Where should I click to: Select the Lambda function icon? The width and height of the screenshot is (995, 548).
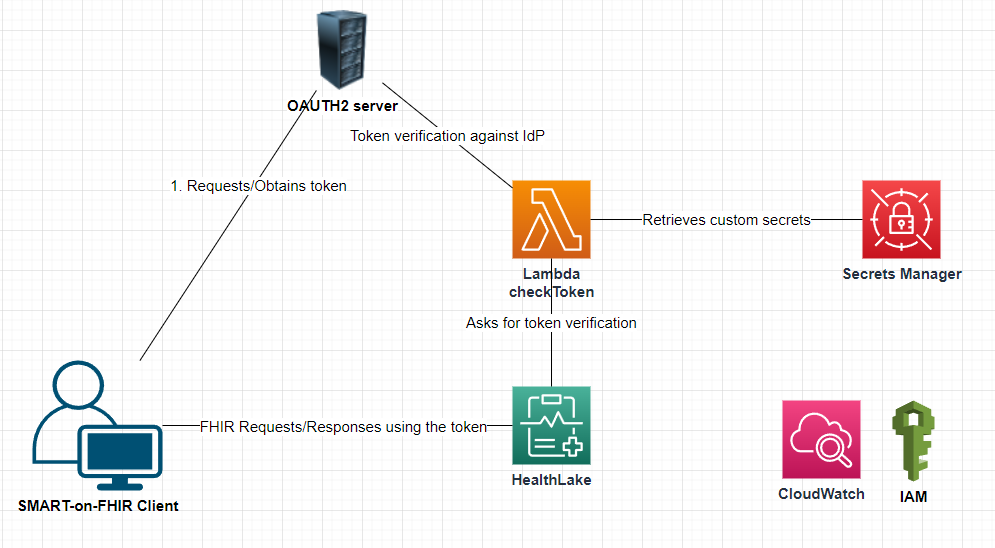point(551,219)
